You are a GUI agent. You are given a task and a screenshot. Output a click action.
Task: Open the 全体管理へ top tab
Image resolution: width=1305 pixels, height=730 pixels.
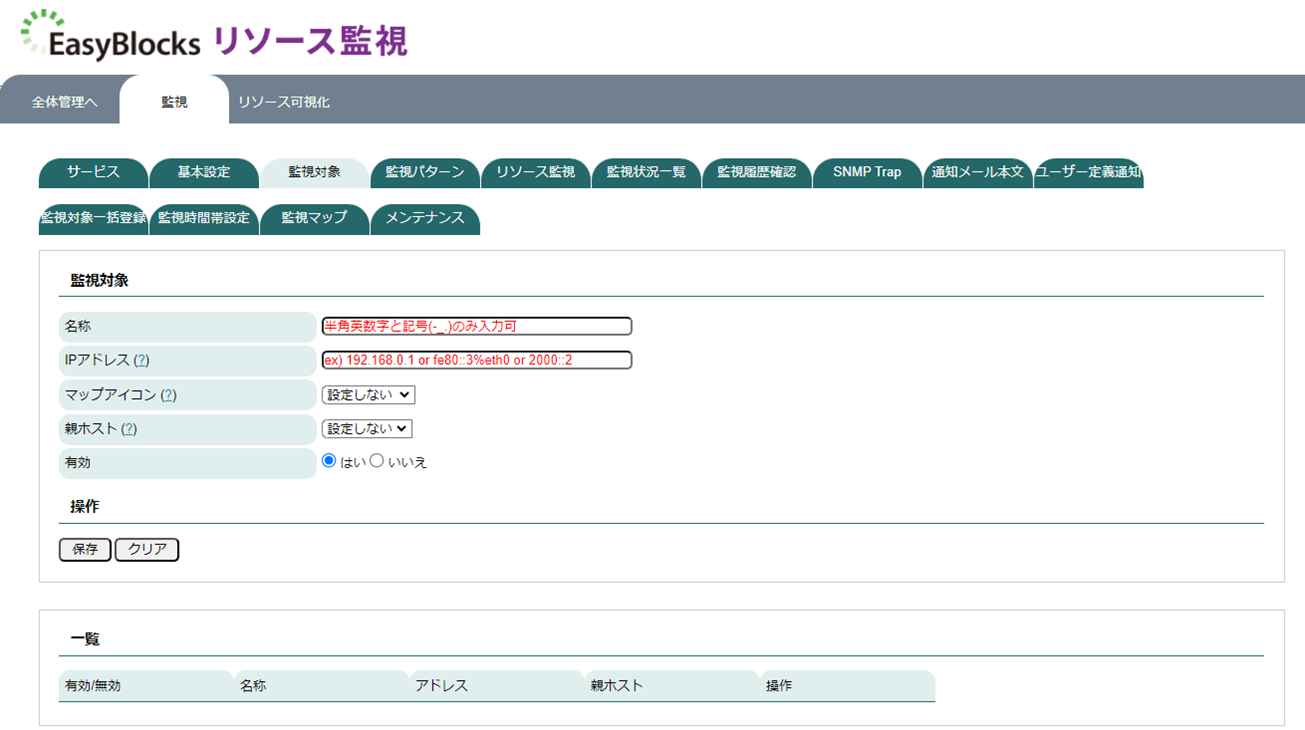[x=64, y=102]
